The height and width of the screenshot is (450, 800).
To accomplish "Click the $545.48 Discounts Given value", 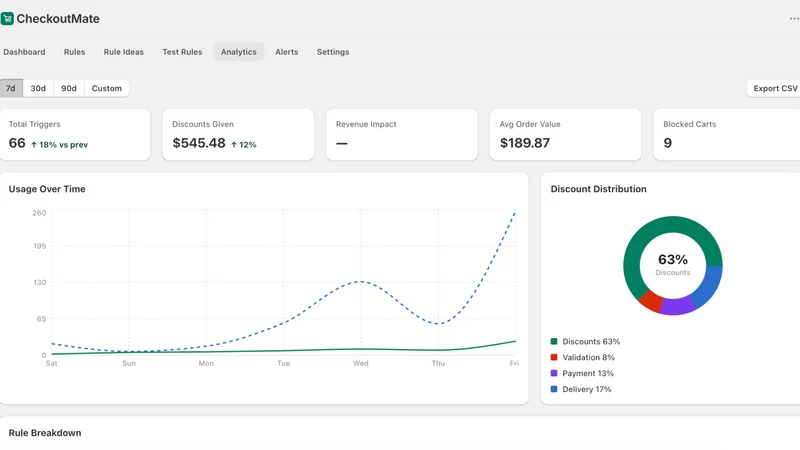I will pyautogui.click(x=199, y=143).
